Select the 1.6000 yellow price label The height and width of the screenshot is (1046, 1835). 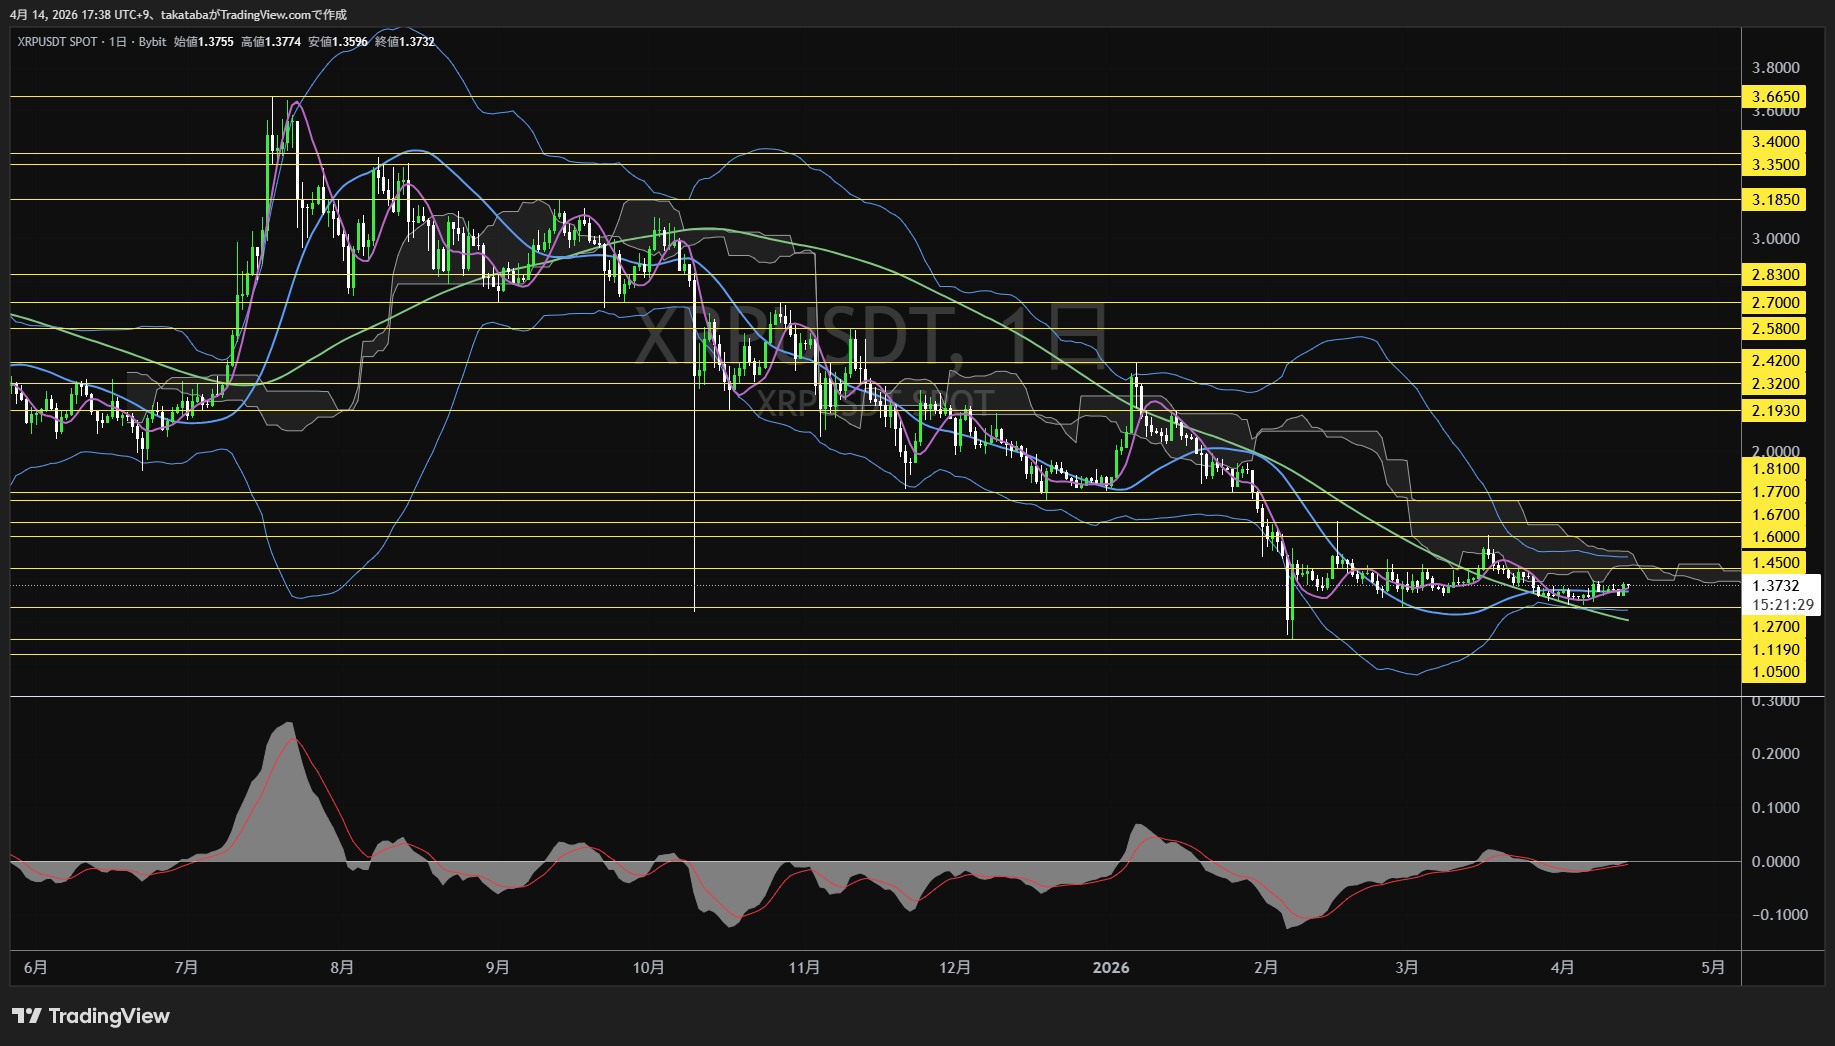pyautogui.click(x=1775, y=537)
